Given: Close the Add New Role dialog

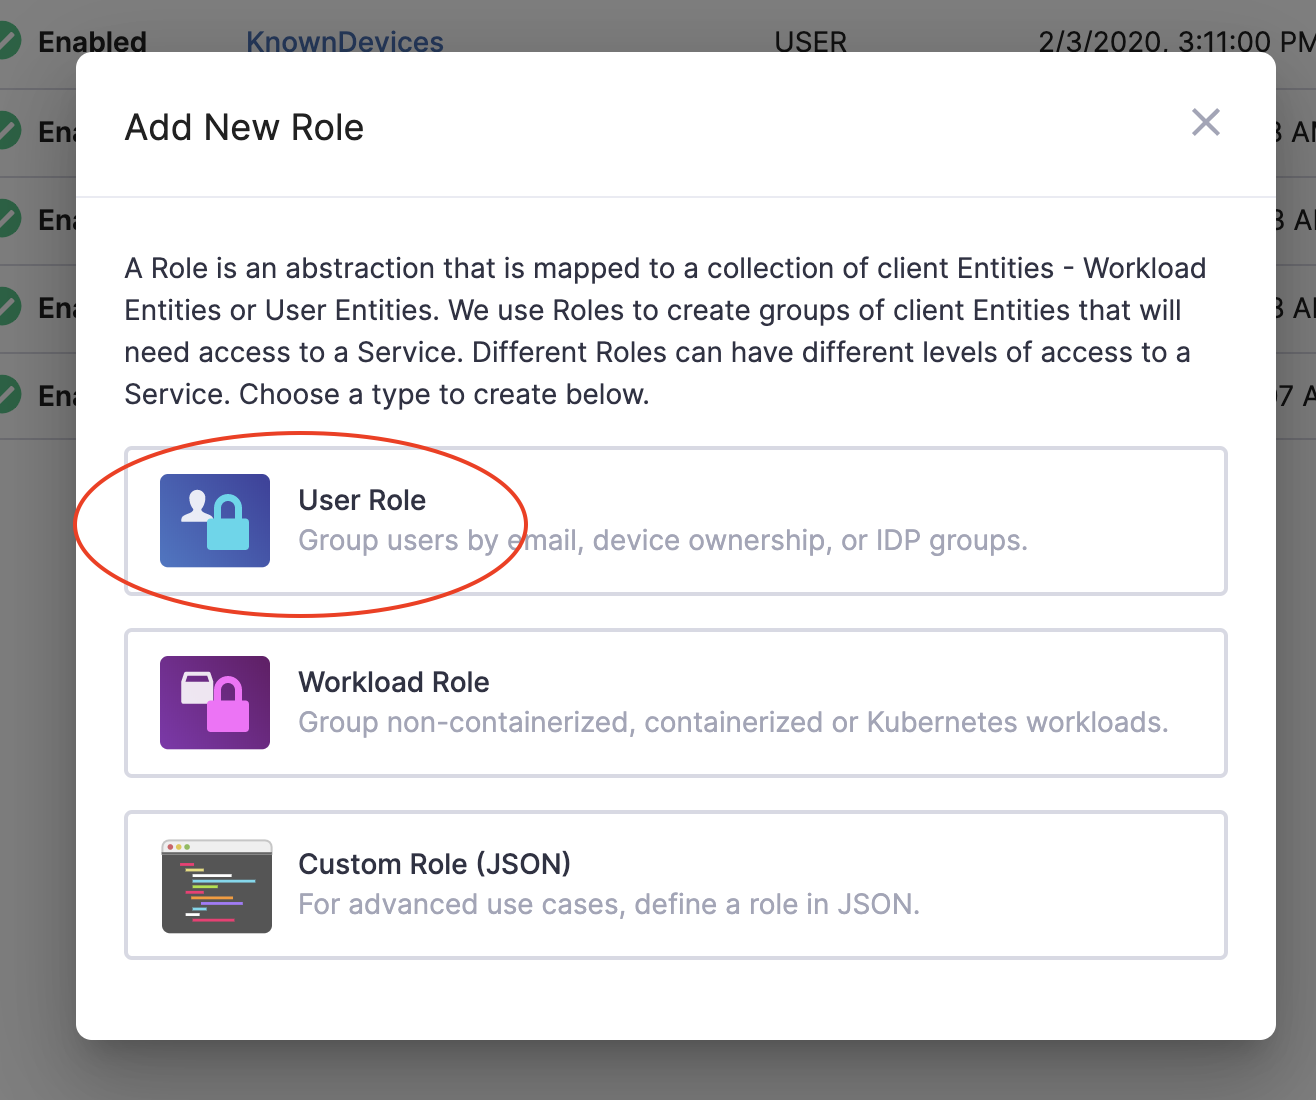Looking at the screenshot, I should tap(1205, 123).
